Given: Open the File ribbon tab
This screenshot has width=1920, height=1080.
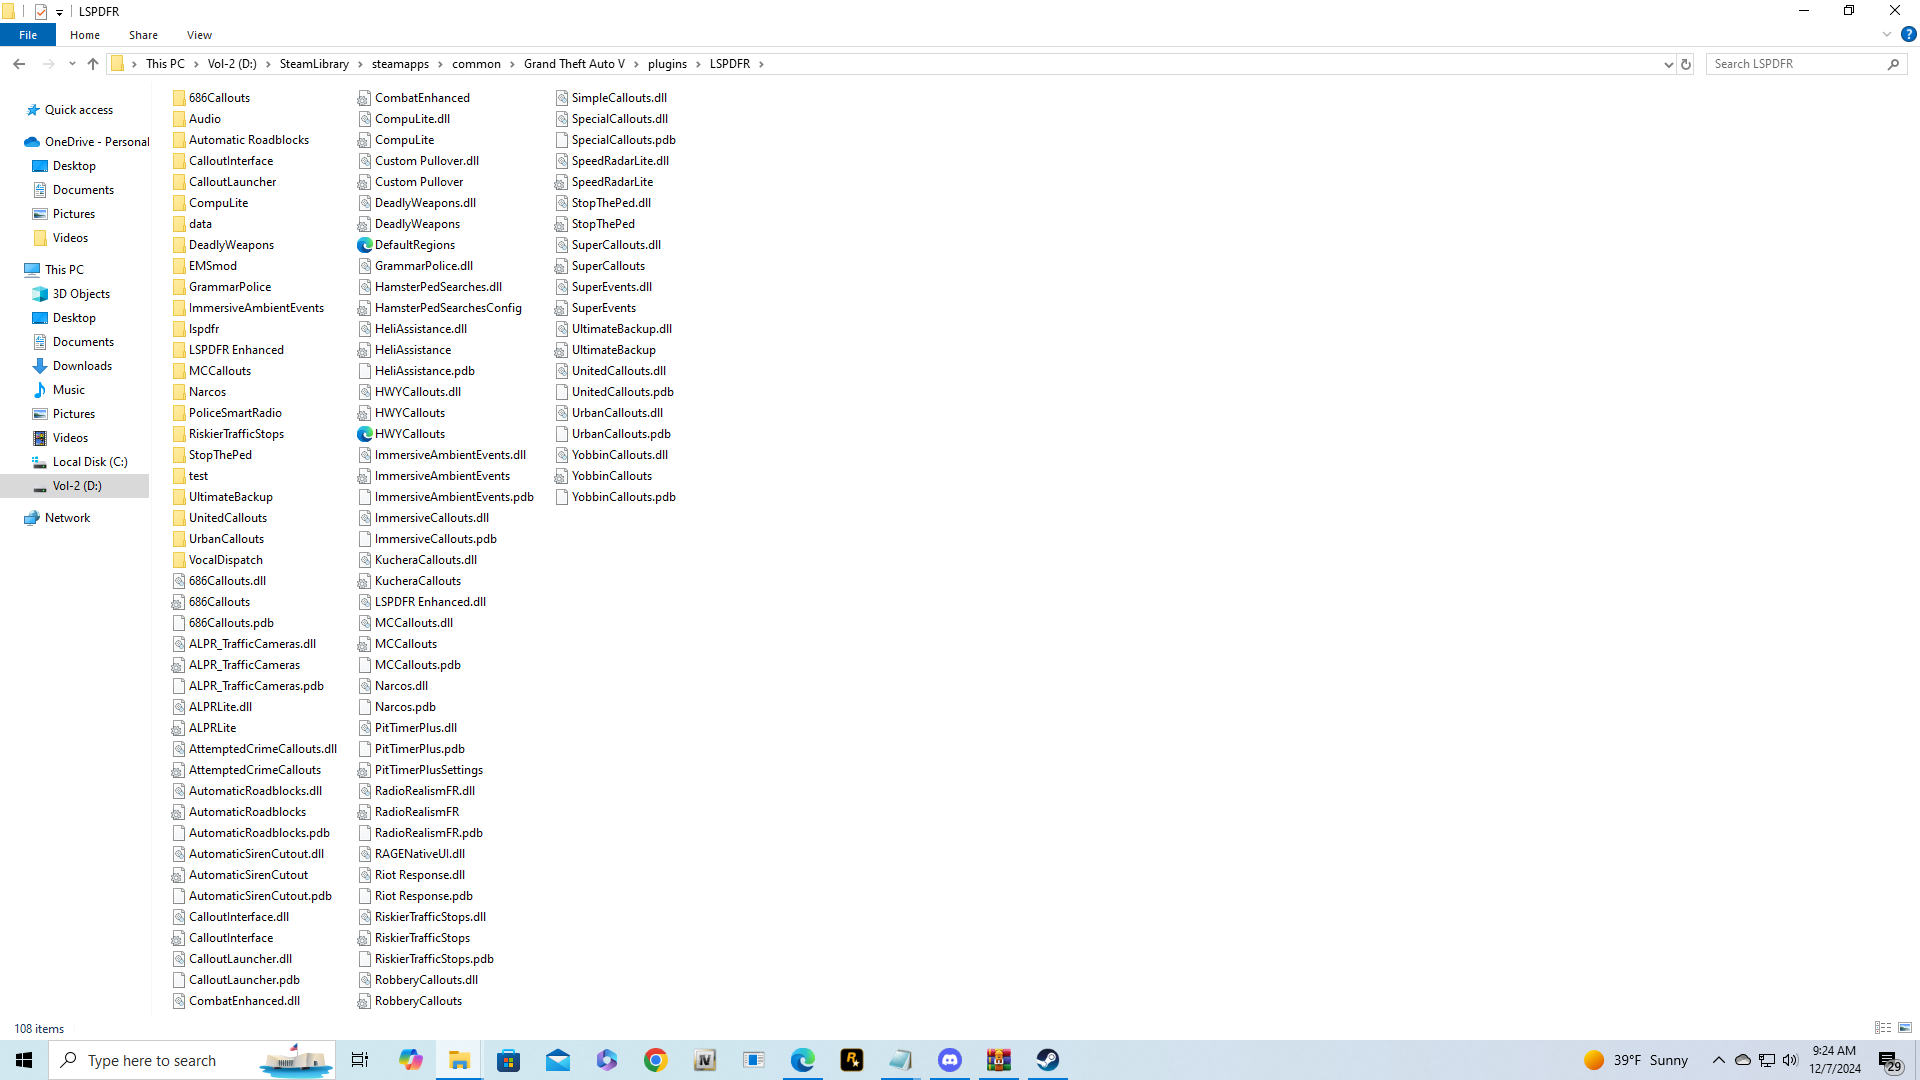Looking at the screenshot, I should [28, 35].
